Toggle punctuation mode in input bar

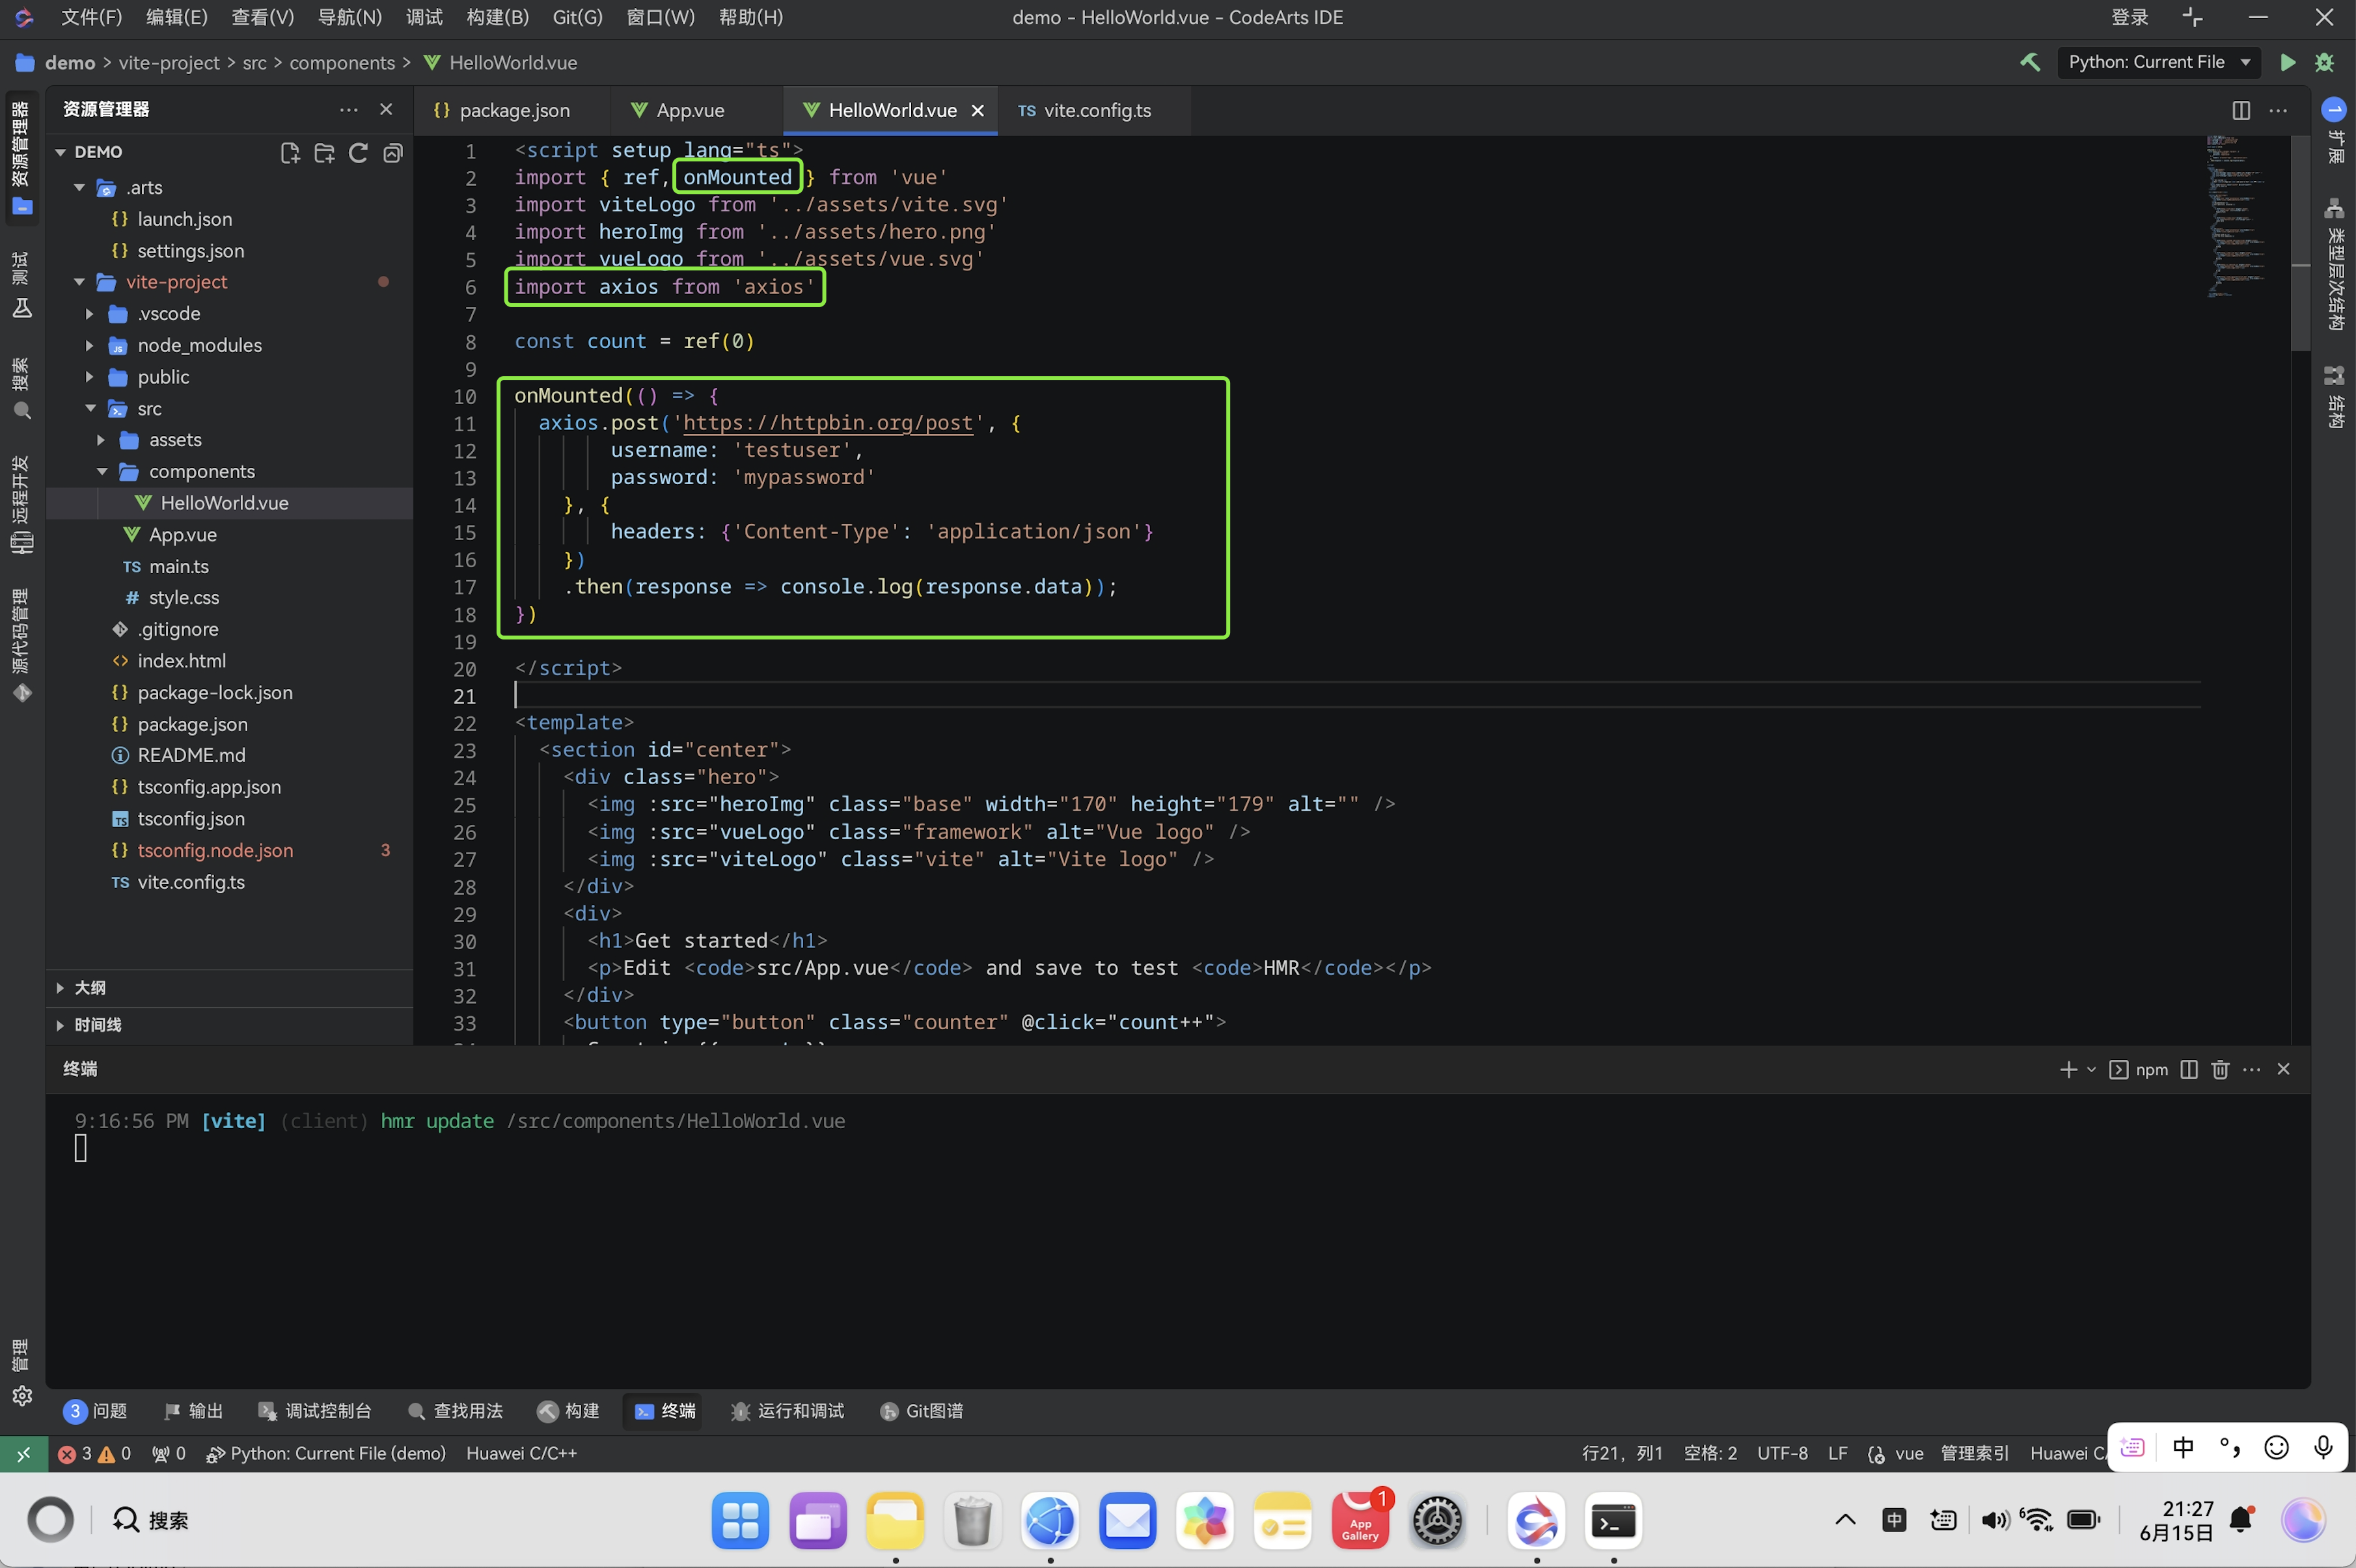point(2229,1447)
